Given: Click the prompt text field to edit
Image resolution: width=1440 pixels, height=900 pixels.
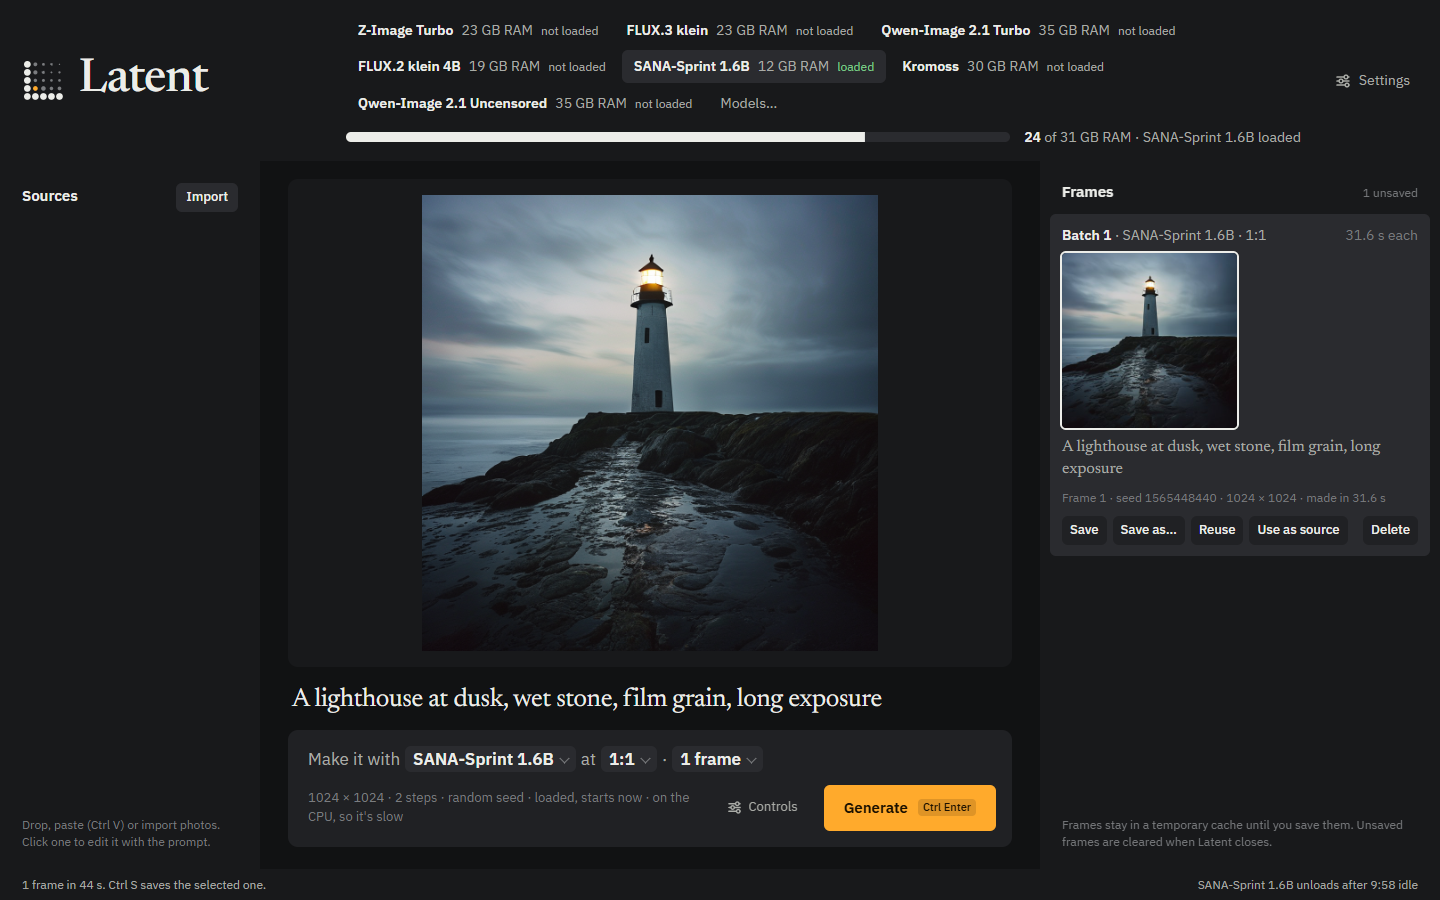Looking at the screenshot, I should click(650, 698).
